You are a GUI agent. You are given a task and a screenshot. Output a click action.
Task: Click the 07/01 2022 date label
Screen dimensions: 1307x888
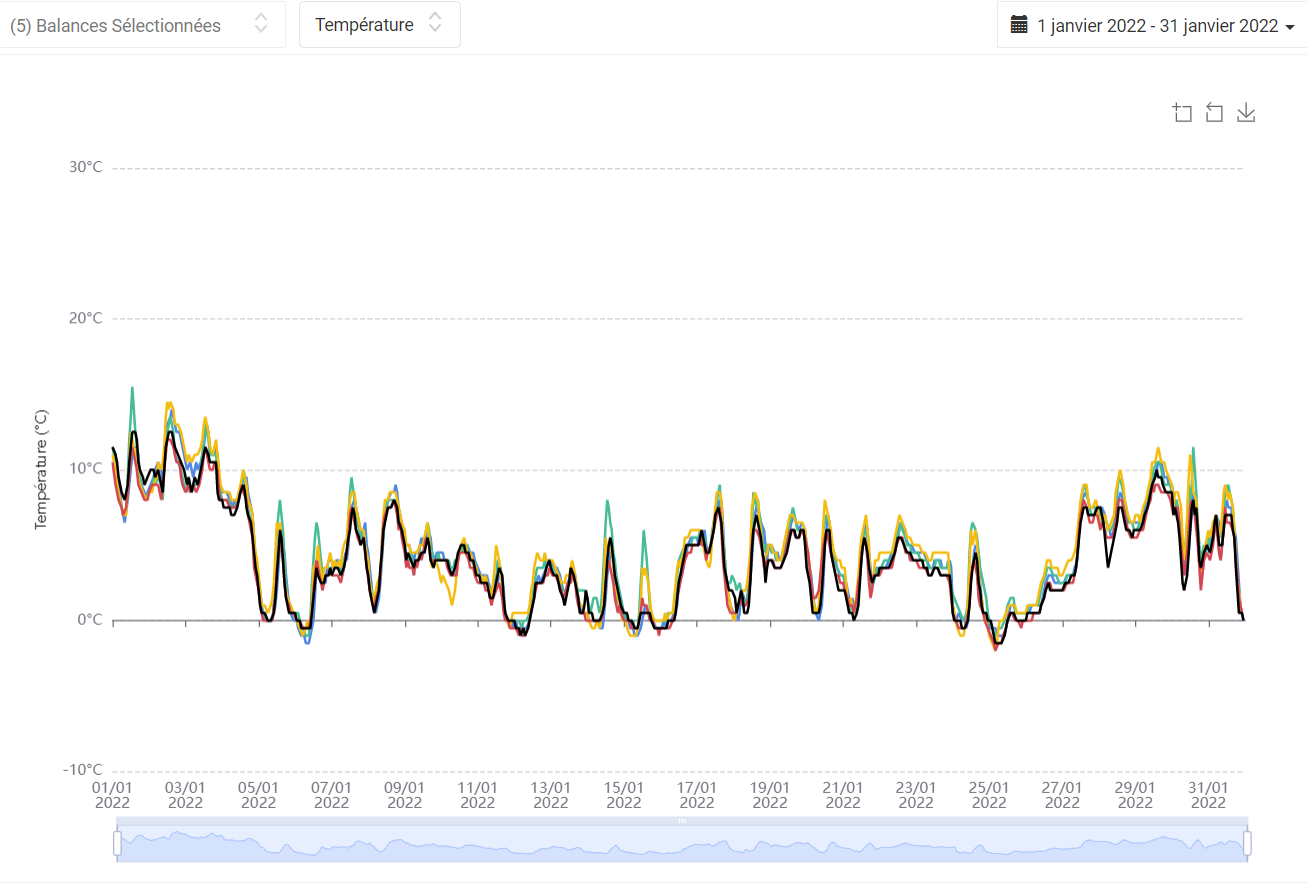tap(331, 795)
